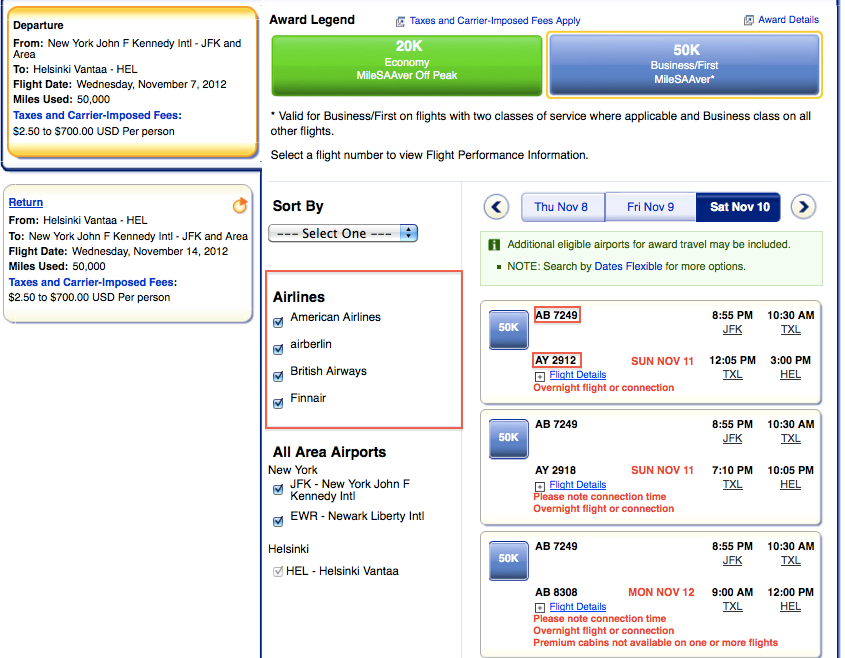This screenshot has height=658, width=845.
Task: Uncheck the American Airlines filter
Action: tap(278, 322)
